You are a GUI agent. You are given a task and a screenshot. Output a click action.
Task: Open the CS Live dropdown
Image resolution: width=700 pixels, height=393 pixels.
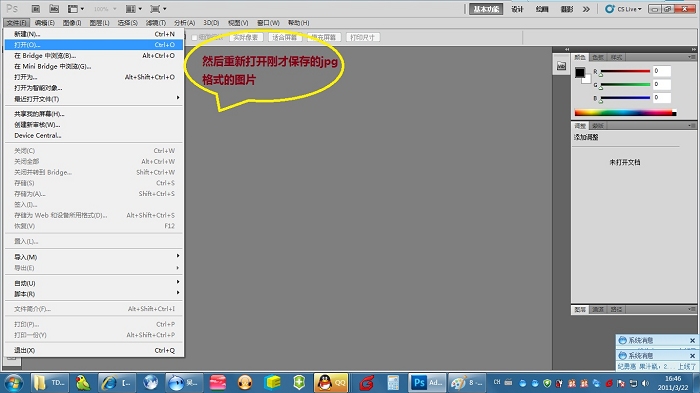pyautogui.click(x=629, y=8)
